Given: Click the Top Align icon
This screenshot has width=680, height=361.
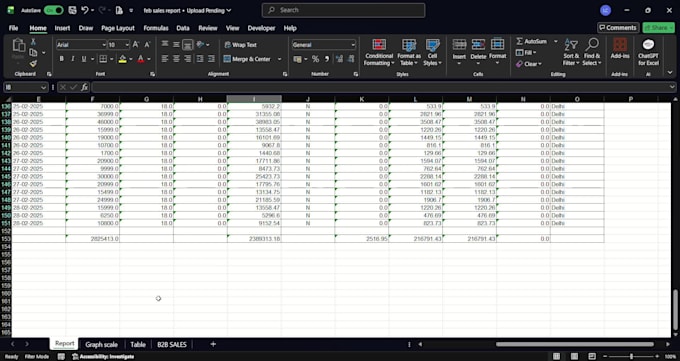Looking at the screenshot, I should [x=165, y=44].
